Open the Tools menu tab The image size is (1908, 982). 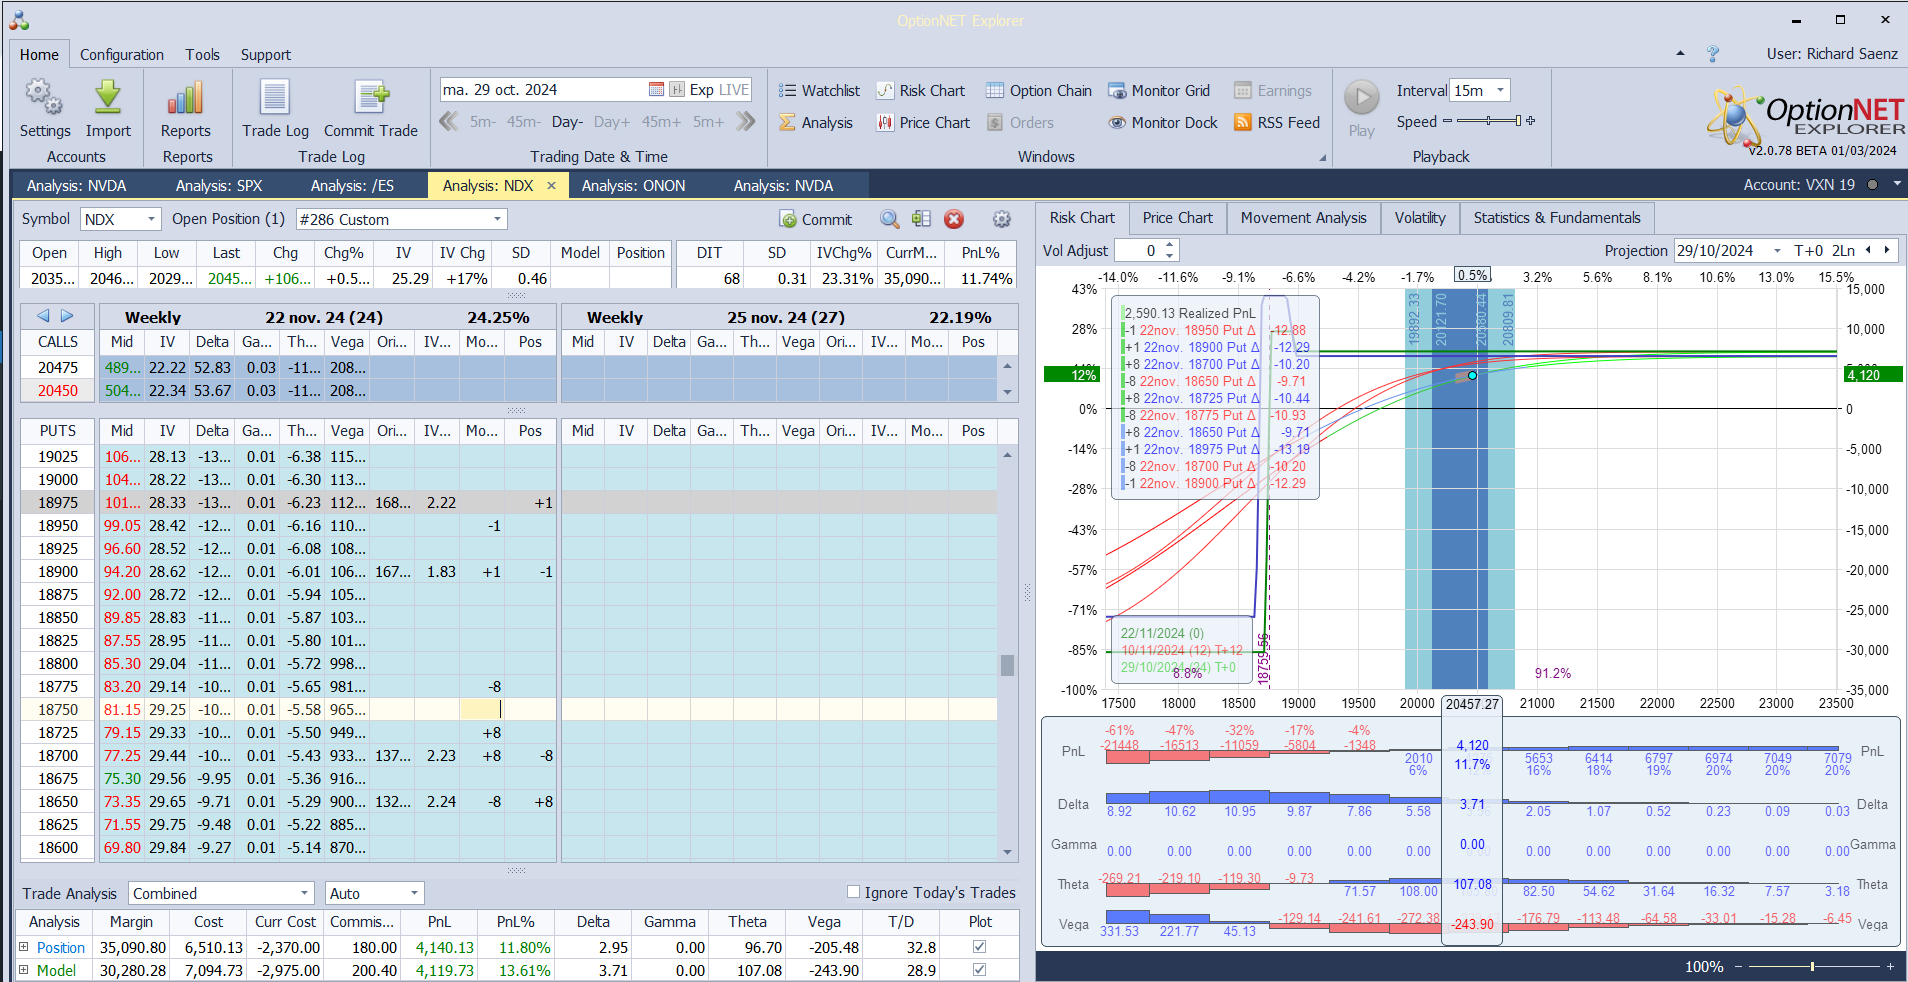click(202, 54)
